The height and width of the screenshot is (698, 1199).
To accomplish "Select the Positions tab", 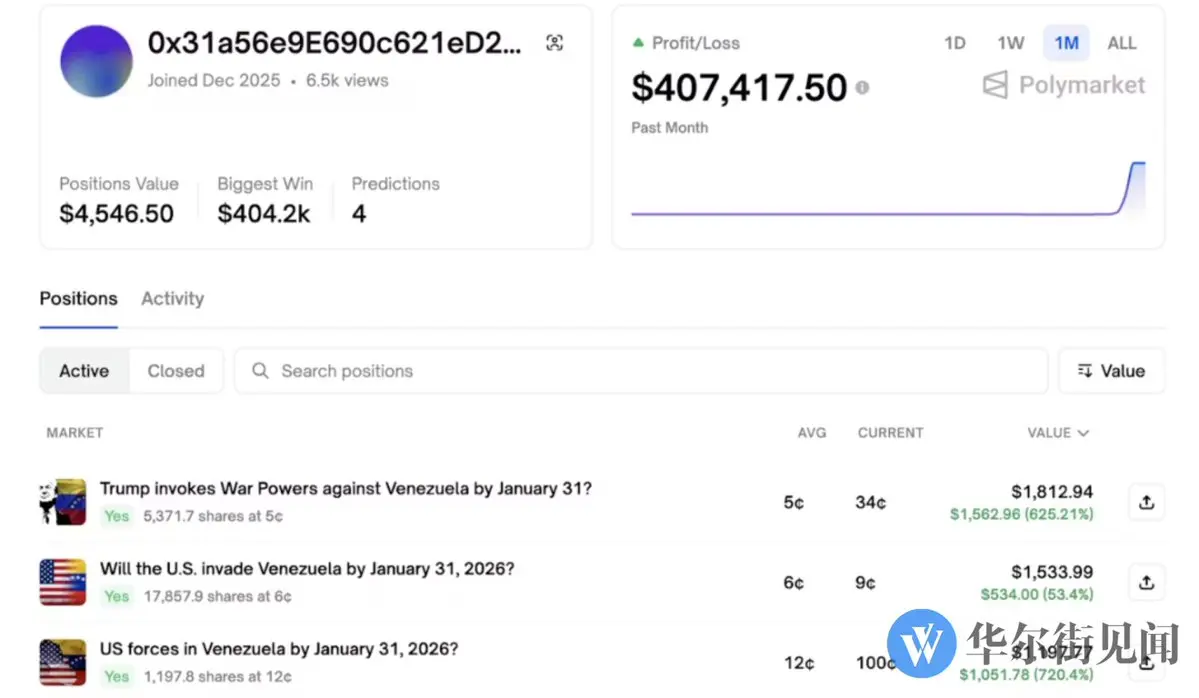I will pos(78,298).
